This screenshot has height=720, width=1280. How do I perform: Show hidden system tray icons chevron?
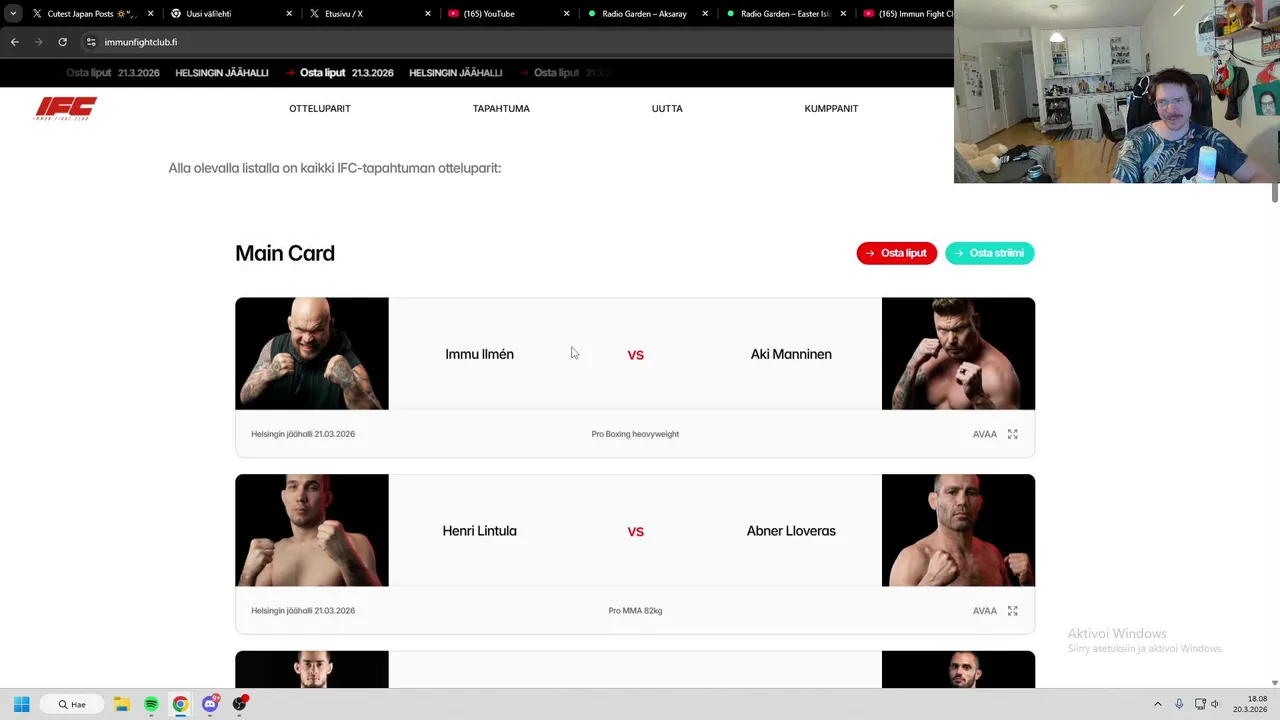[1158, 704]
